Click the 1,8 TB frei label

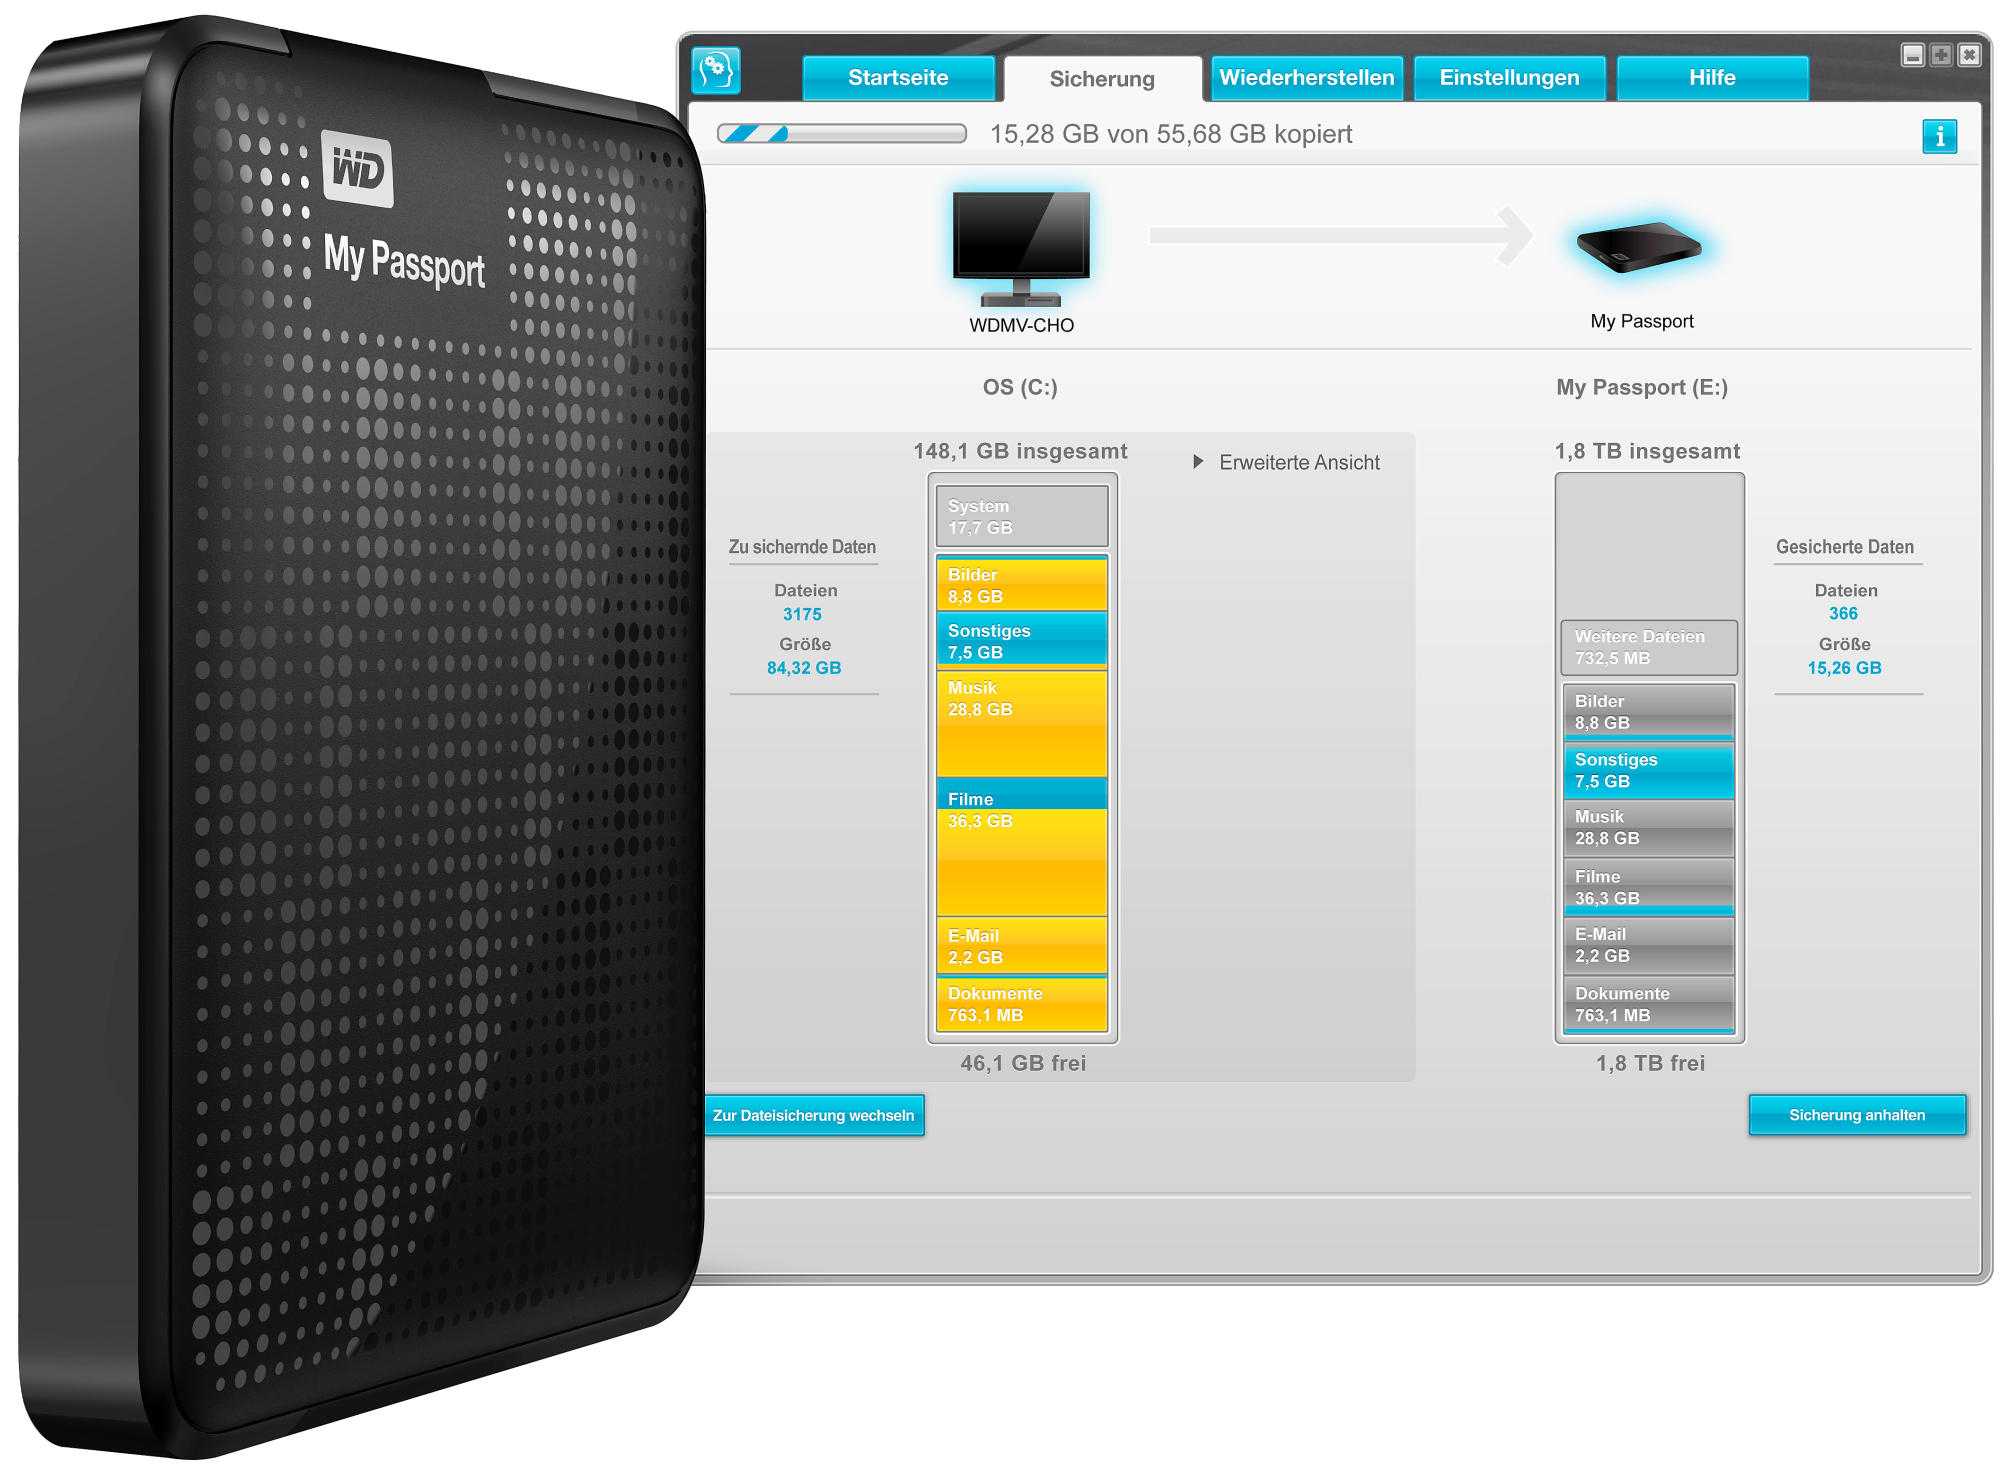(x=1650, y=1063)
